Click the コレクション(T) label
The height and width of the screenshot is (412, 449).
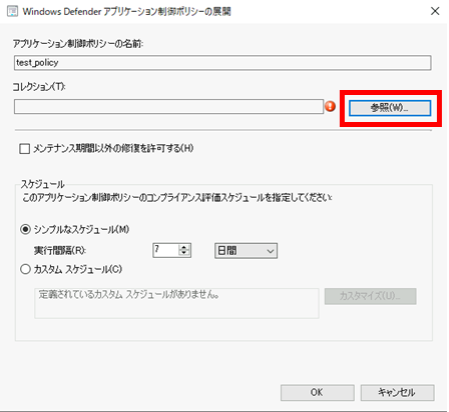[x=39, y=87]
